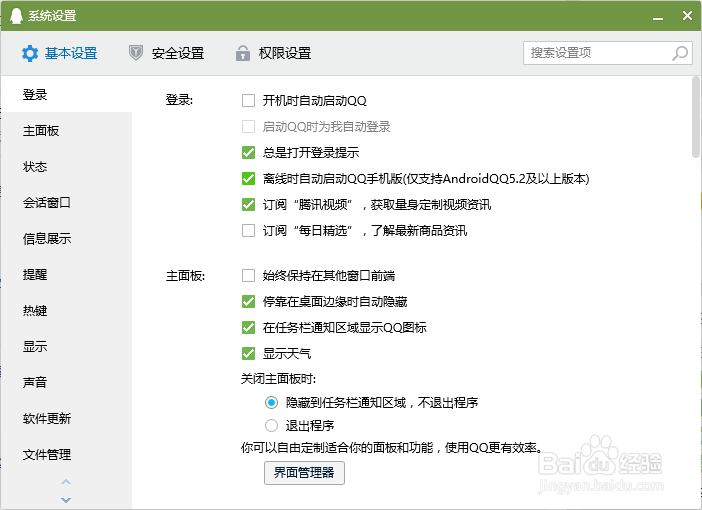
Task: Uncheck 离线时自动启动QQ手机版 option
Action: pos(248,178)
